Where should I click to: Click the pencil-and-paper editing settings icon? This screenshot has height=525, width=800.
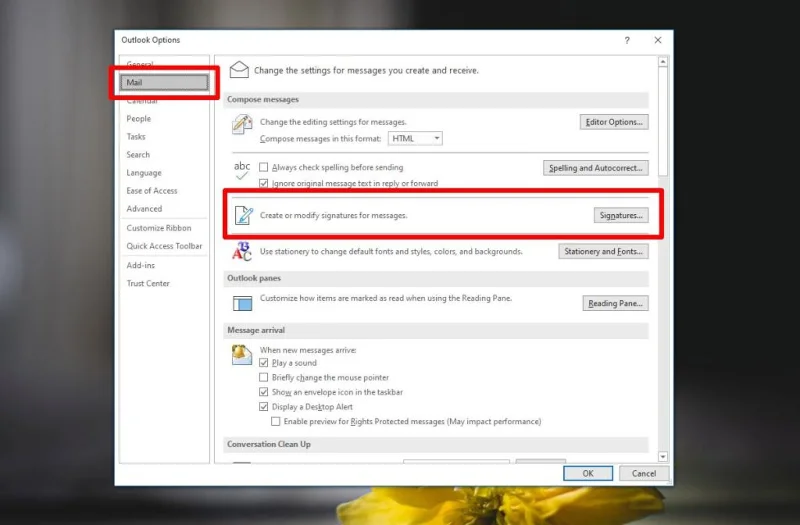242,124
